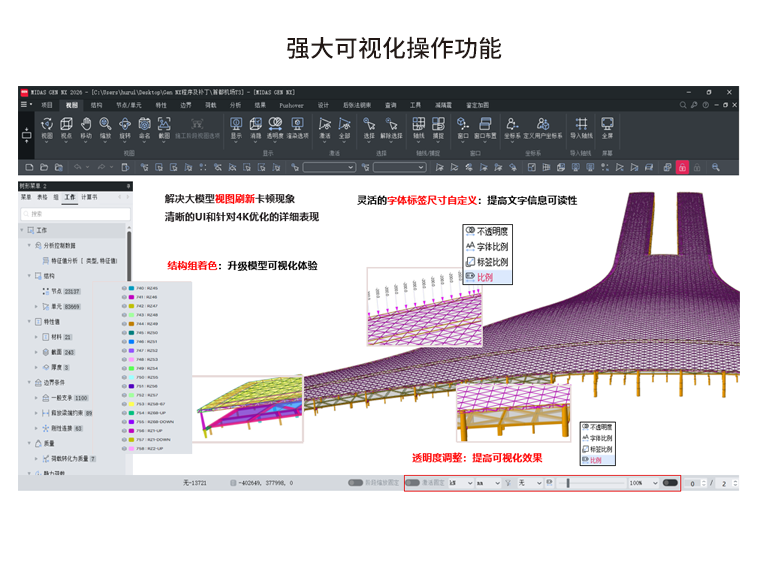Switch to the 结构 ribbon tab
The width and height of the screenshot is (760, 577).
pyautogui.click(x=96, y=105)
